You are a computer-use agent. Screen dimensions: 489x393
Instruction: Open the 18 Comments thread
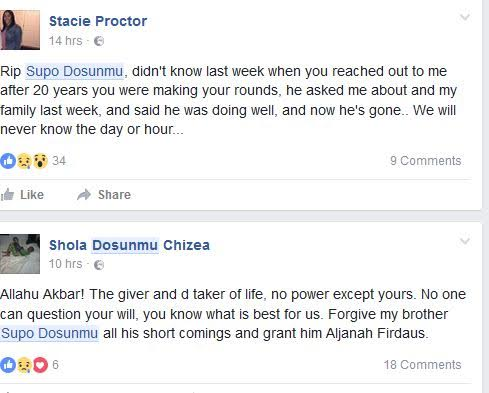(422, 365)
